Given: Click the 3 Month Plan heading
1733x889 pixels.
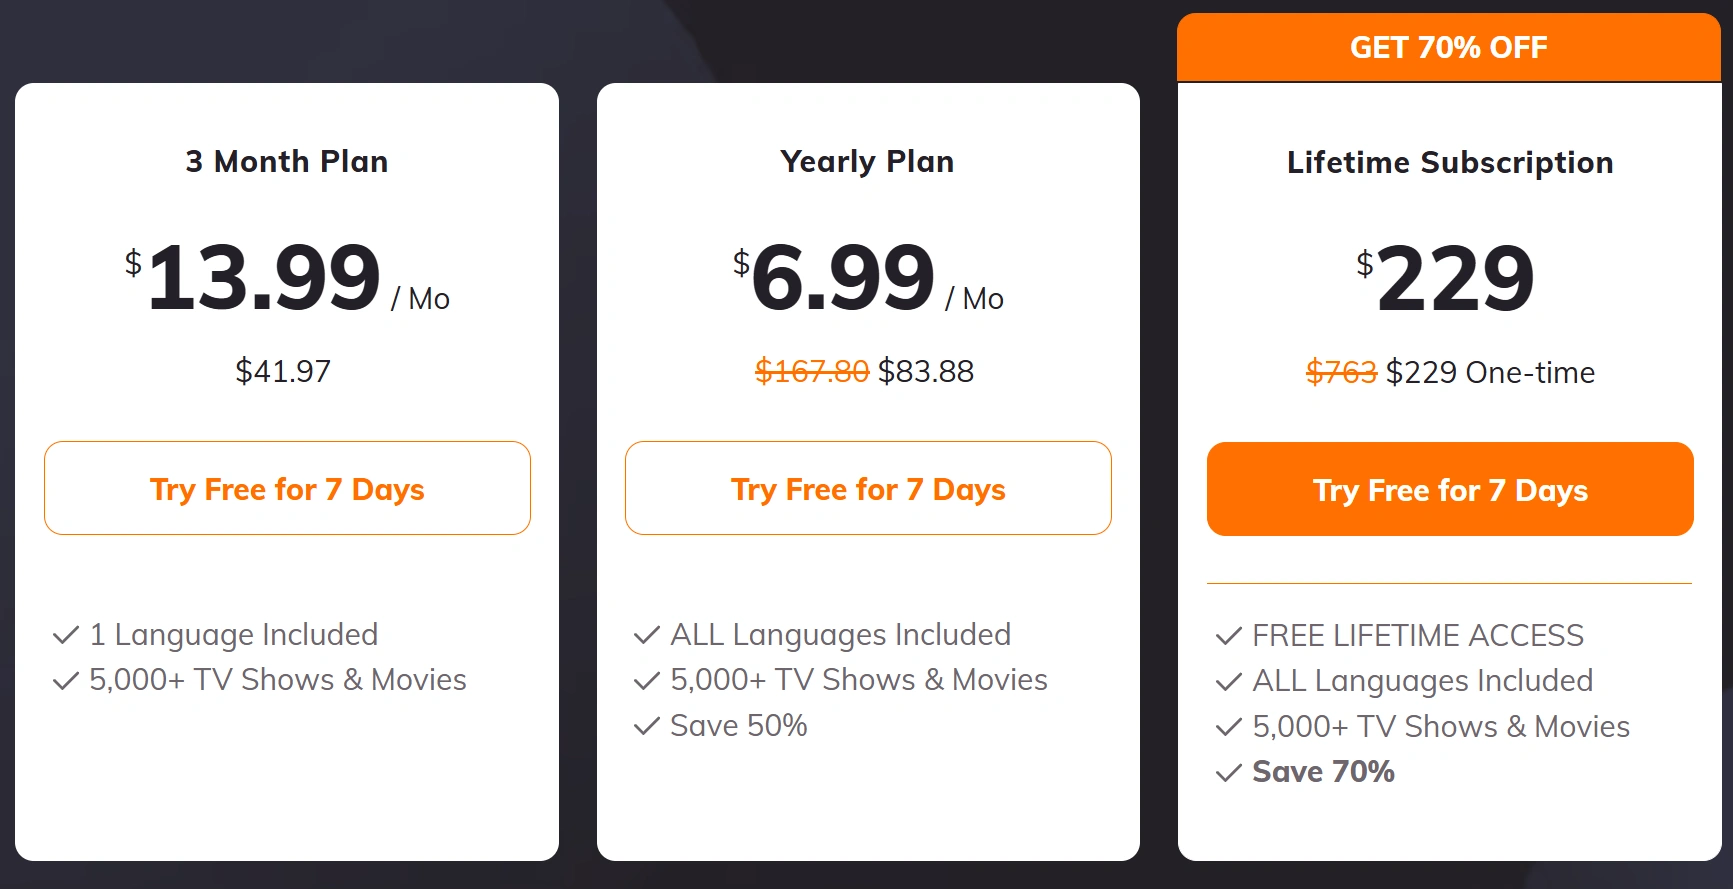Looking at the screenshot, I should [x=287, y=161].
